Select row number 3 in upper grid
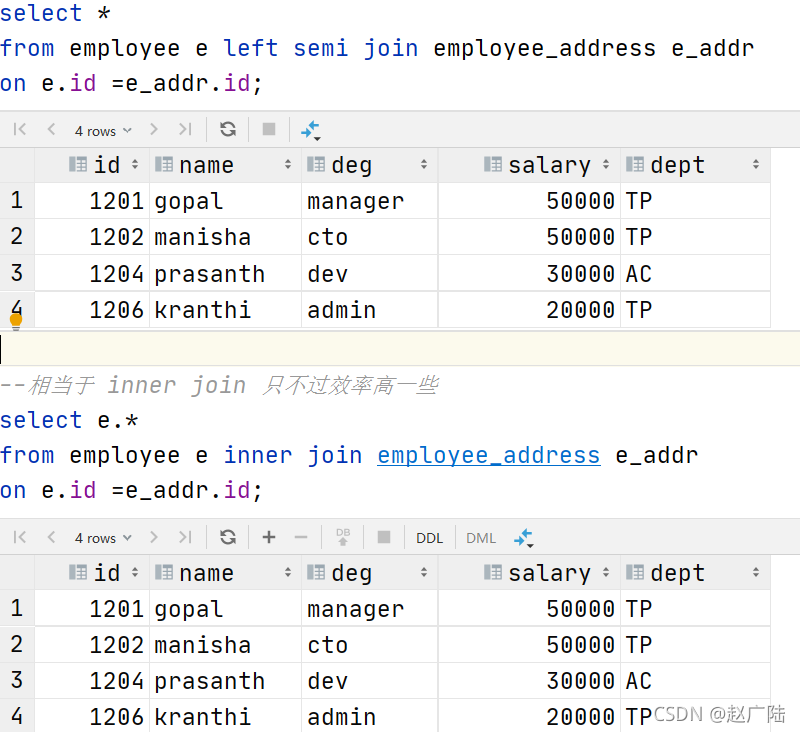Screen dimensions: 800x732 [x=17, y=273]
